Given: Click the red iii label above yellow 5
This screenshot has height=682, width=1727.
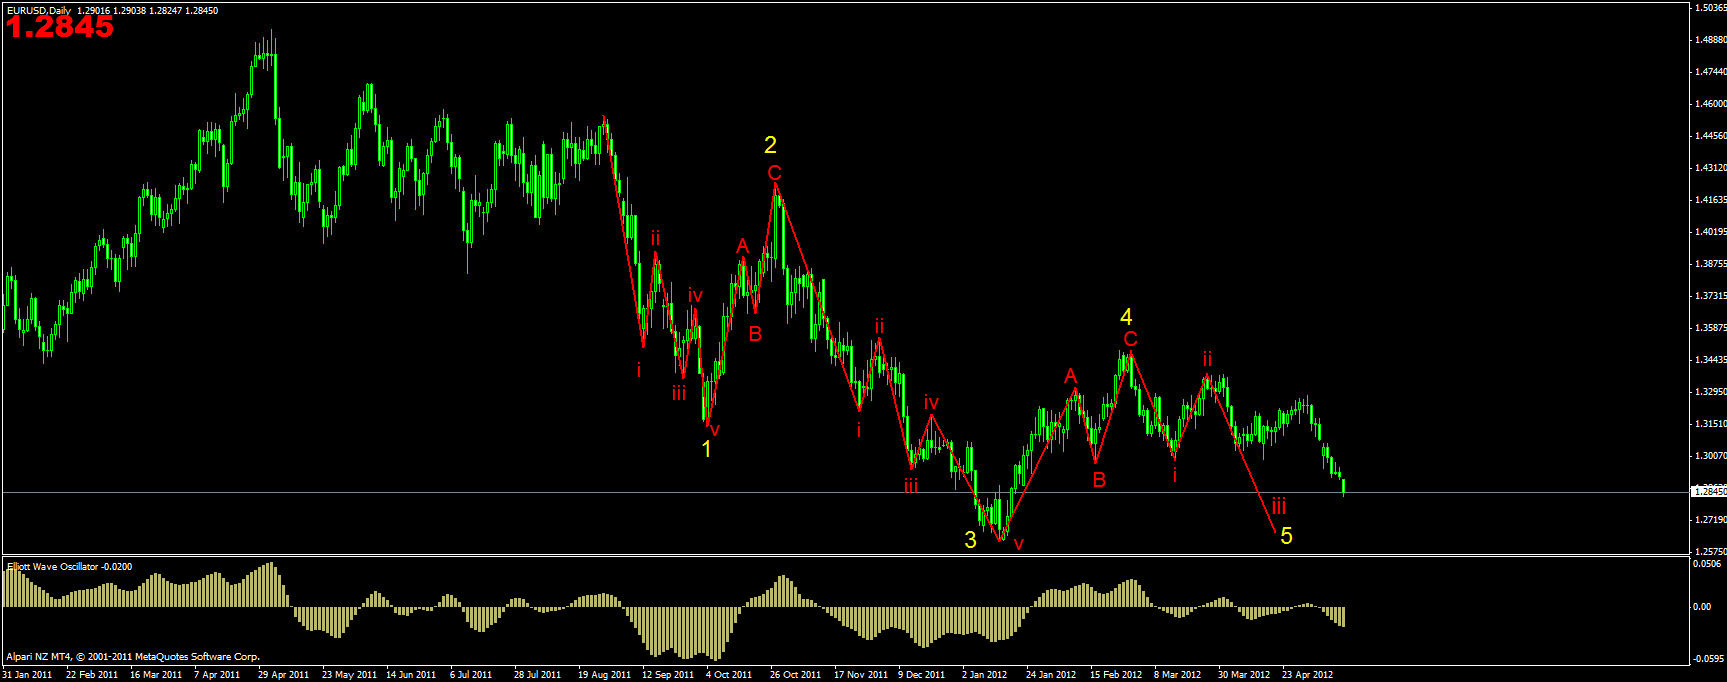Looking at the screenshot, I should click(x=1278, y=506).
